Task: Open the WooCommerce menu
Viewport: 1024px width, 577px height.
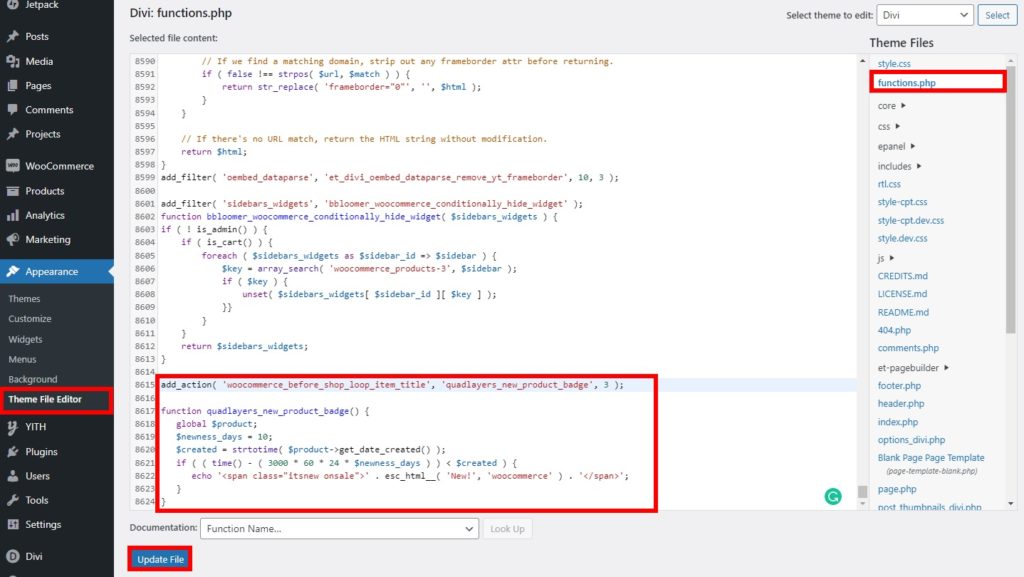Action: (57, 166)
